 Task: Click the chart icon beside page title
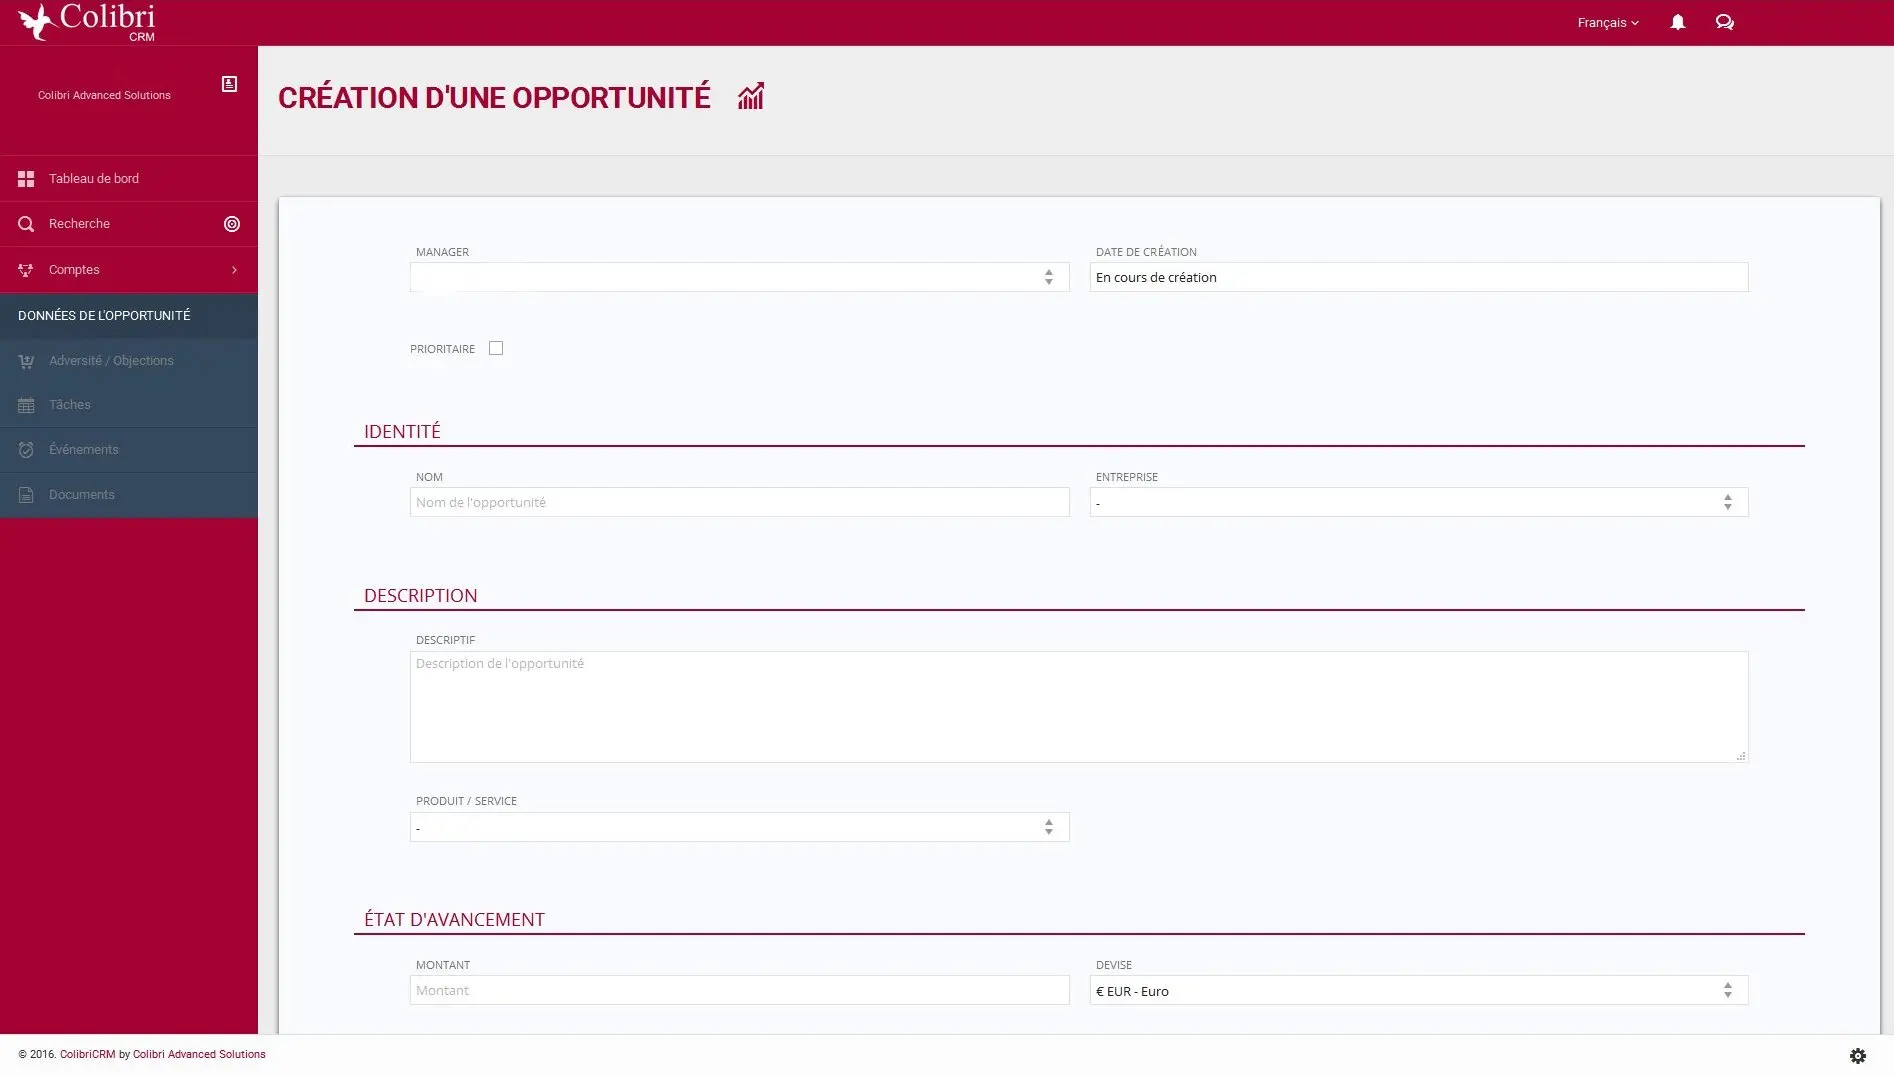(x=751, y=97)
